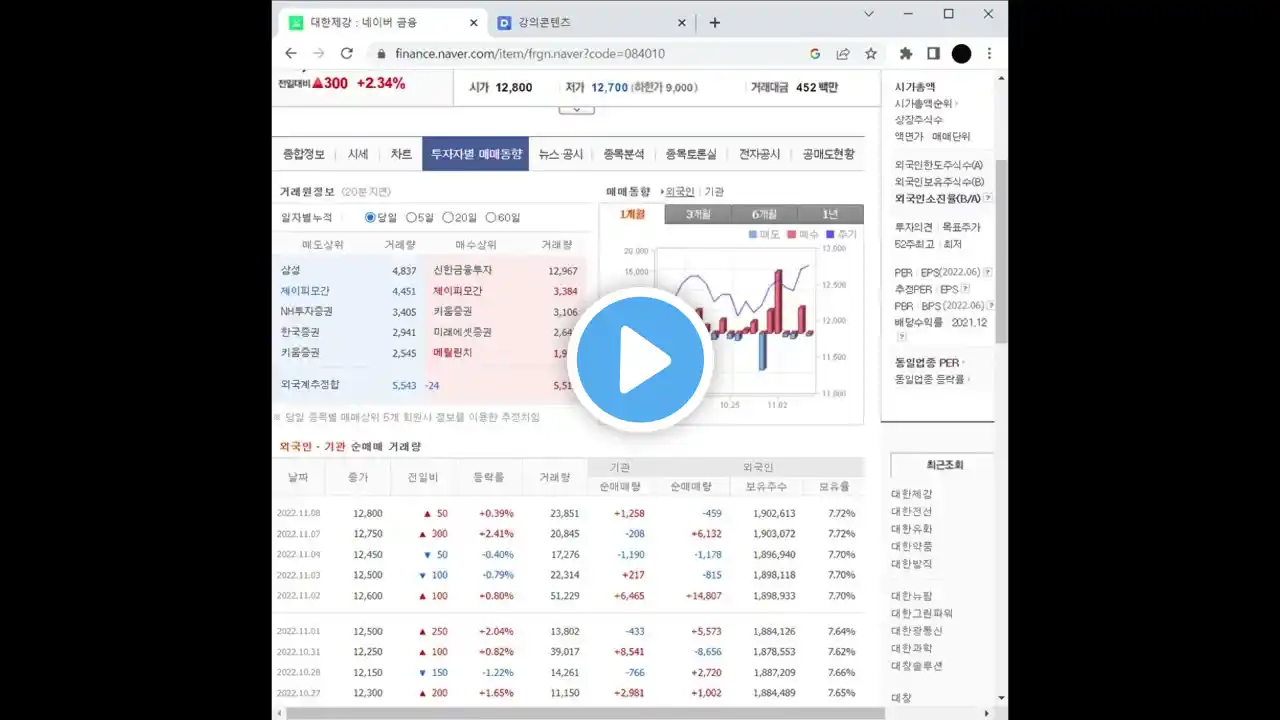1280x720 pixels.
Task: Show 3개월 chart period
Action: 698,214
